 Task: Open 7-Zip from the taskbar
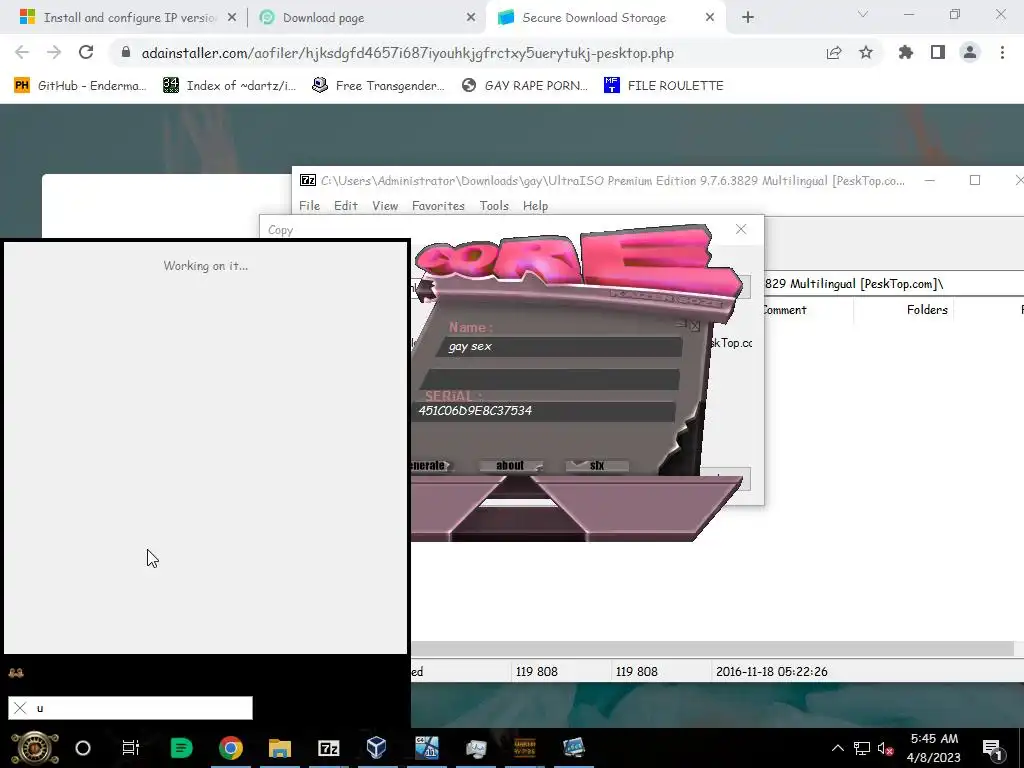(x=328, y=748)
